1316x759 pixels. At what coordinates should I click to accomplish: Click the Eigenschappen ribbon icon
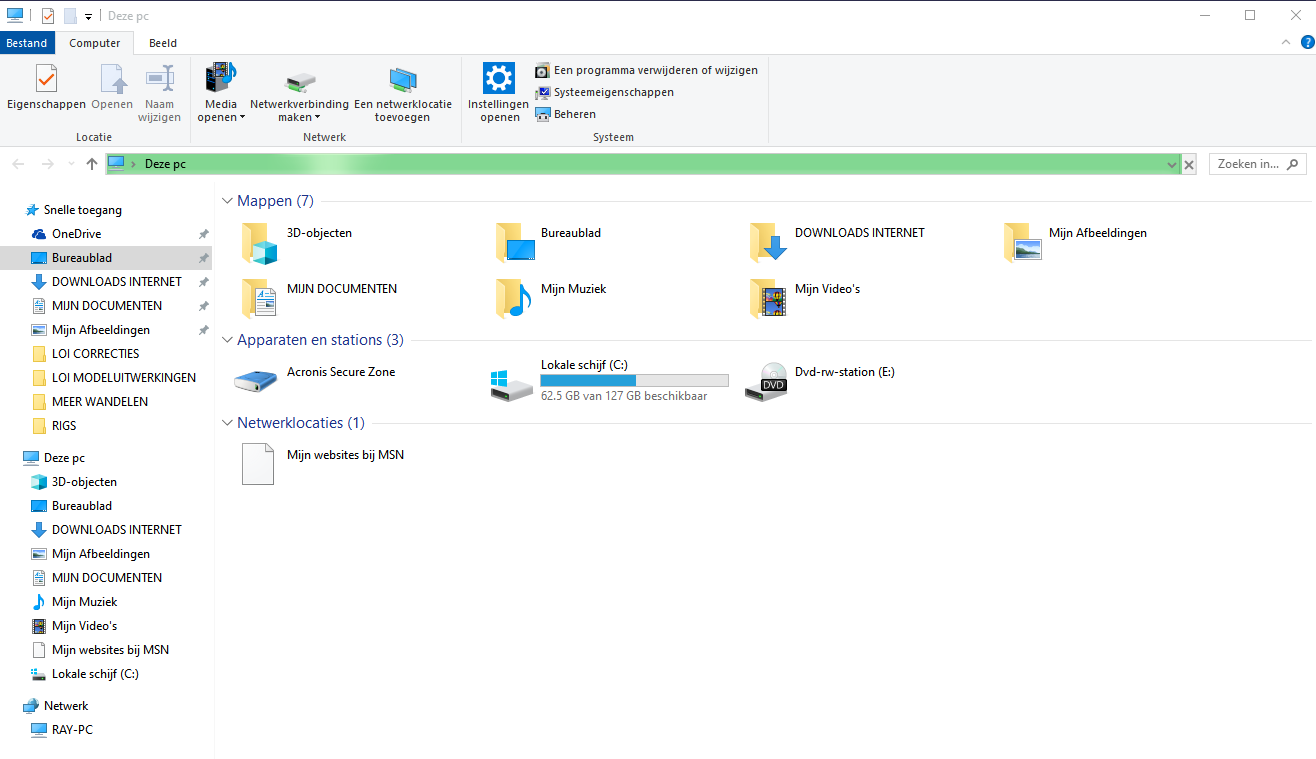46,80
